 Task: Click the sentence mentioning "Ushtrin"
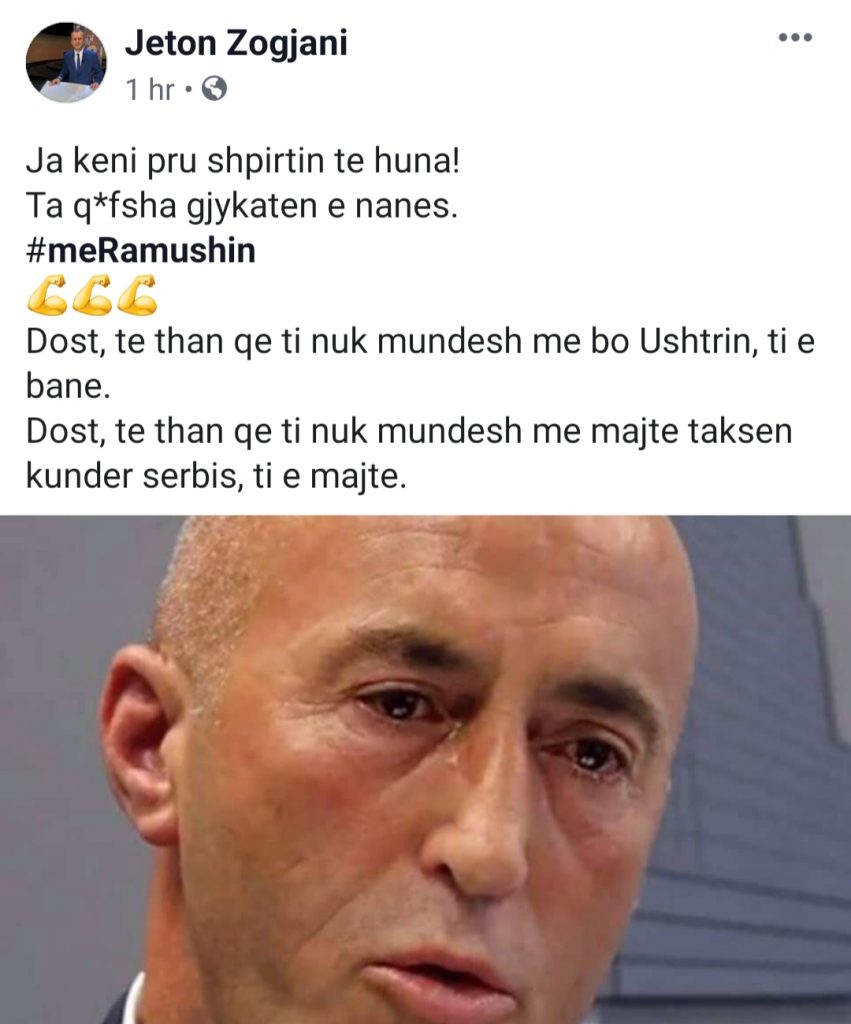[x=421, y=364]
